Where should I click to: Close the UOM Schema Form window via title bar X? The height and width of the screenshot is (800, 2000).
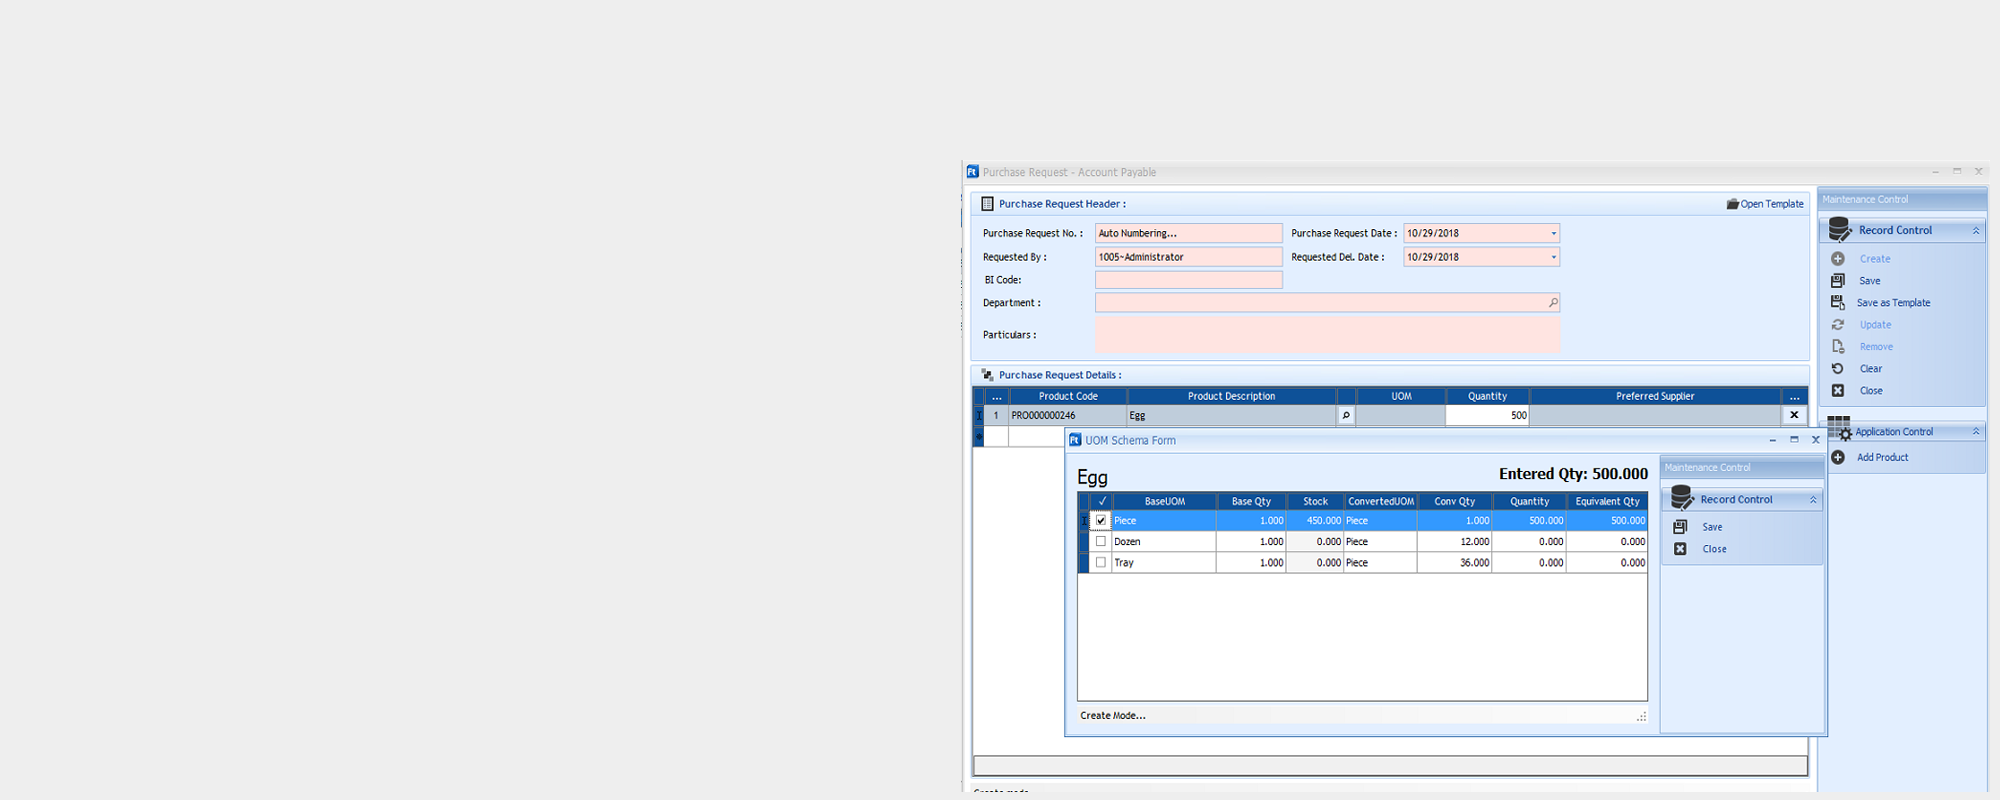(1816, 440)
